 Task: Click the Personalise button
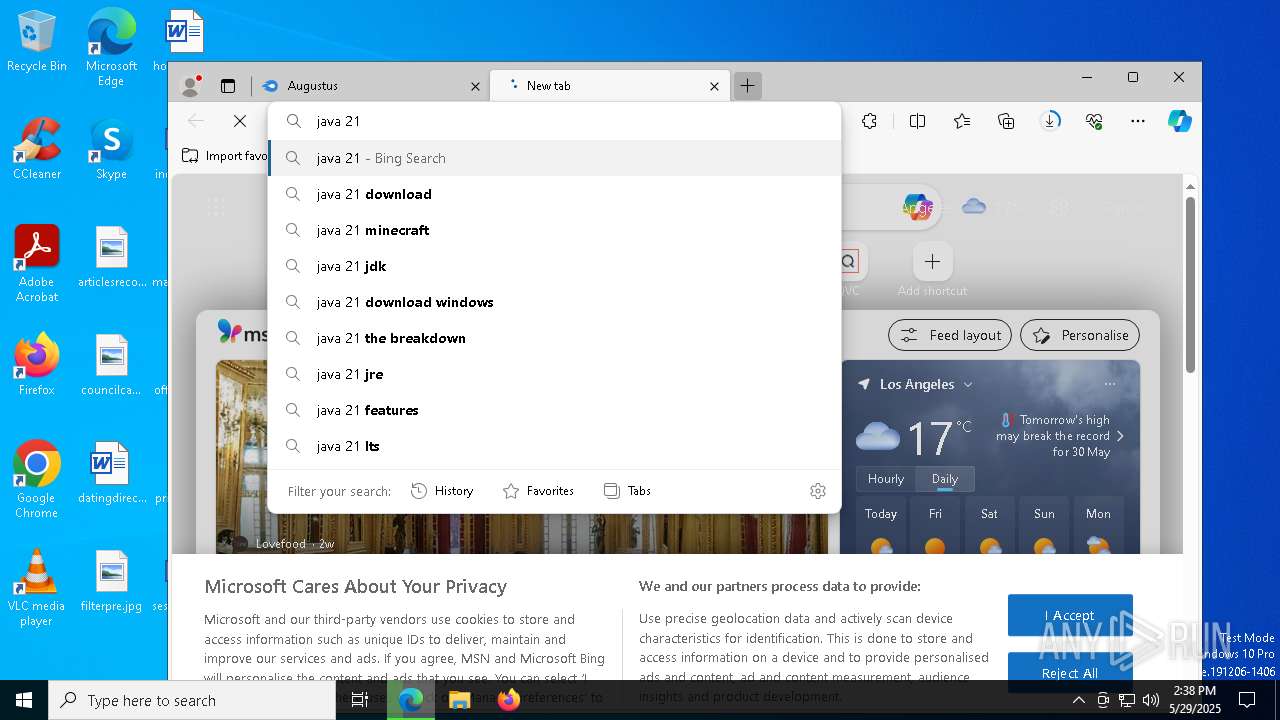tap(1080, 335)
